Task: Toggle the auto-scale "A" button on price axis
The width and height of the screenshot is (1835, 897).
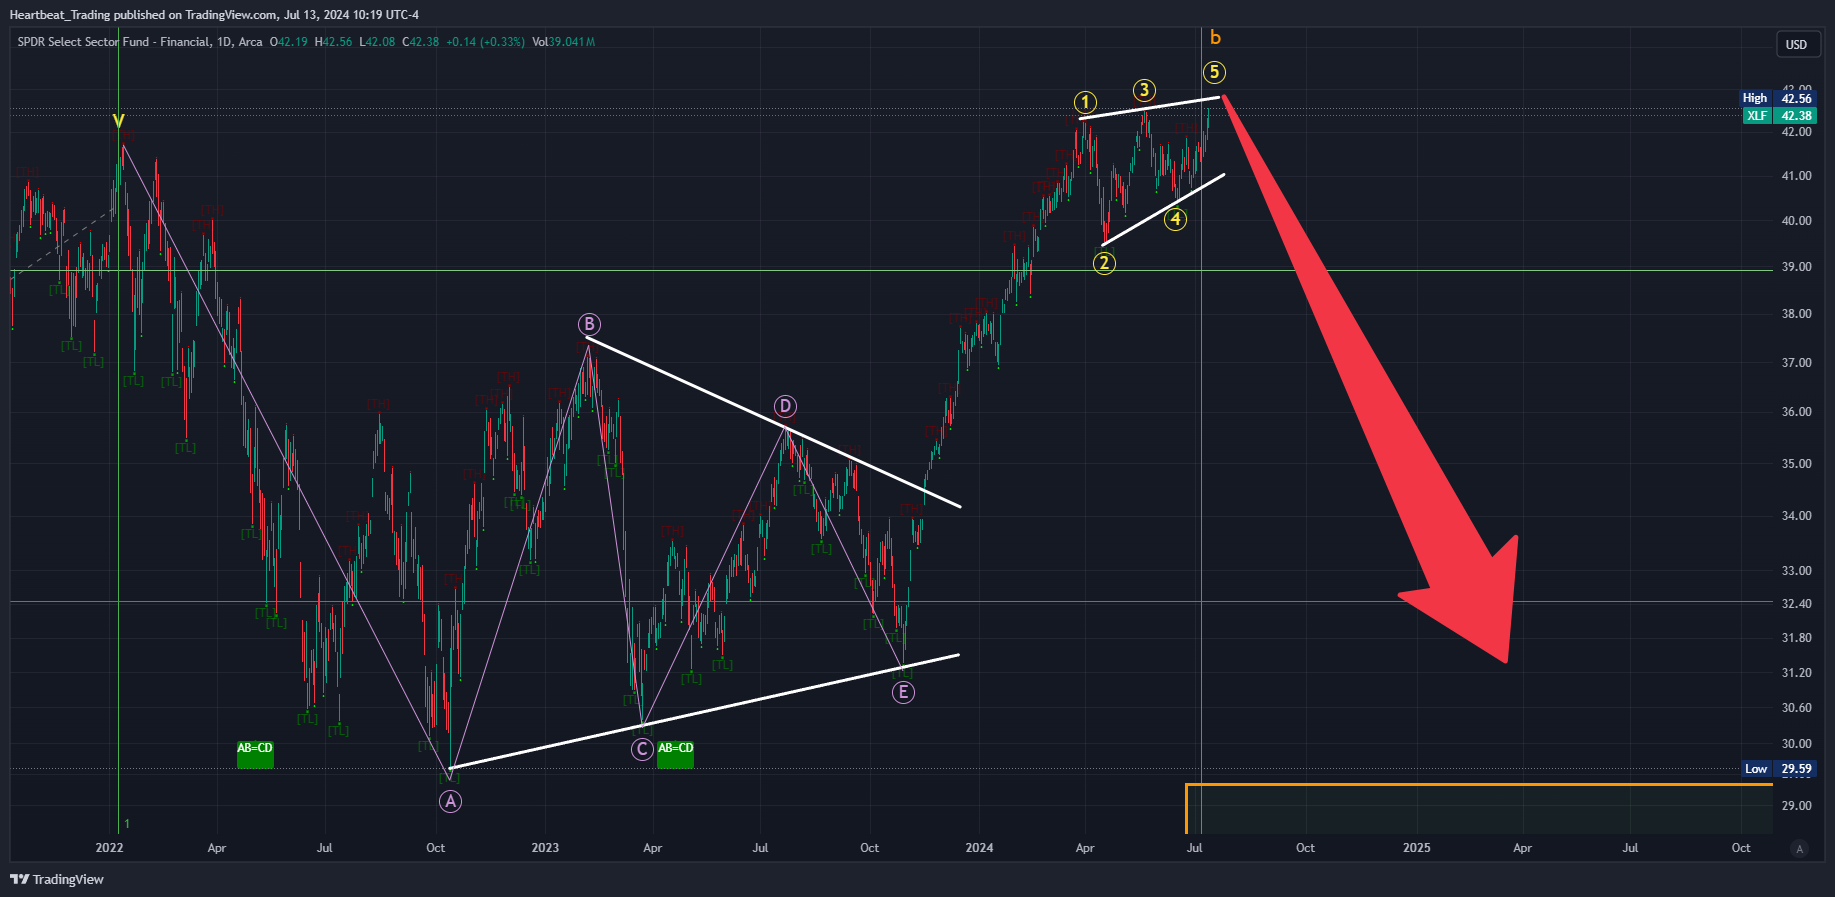Action: click(x=1800, y=848)
